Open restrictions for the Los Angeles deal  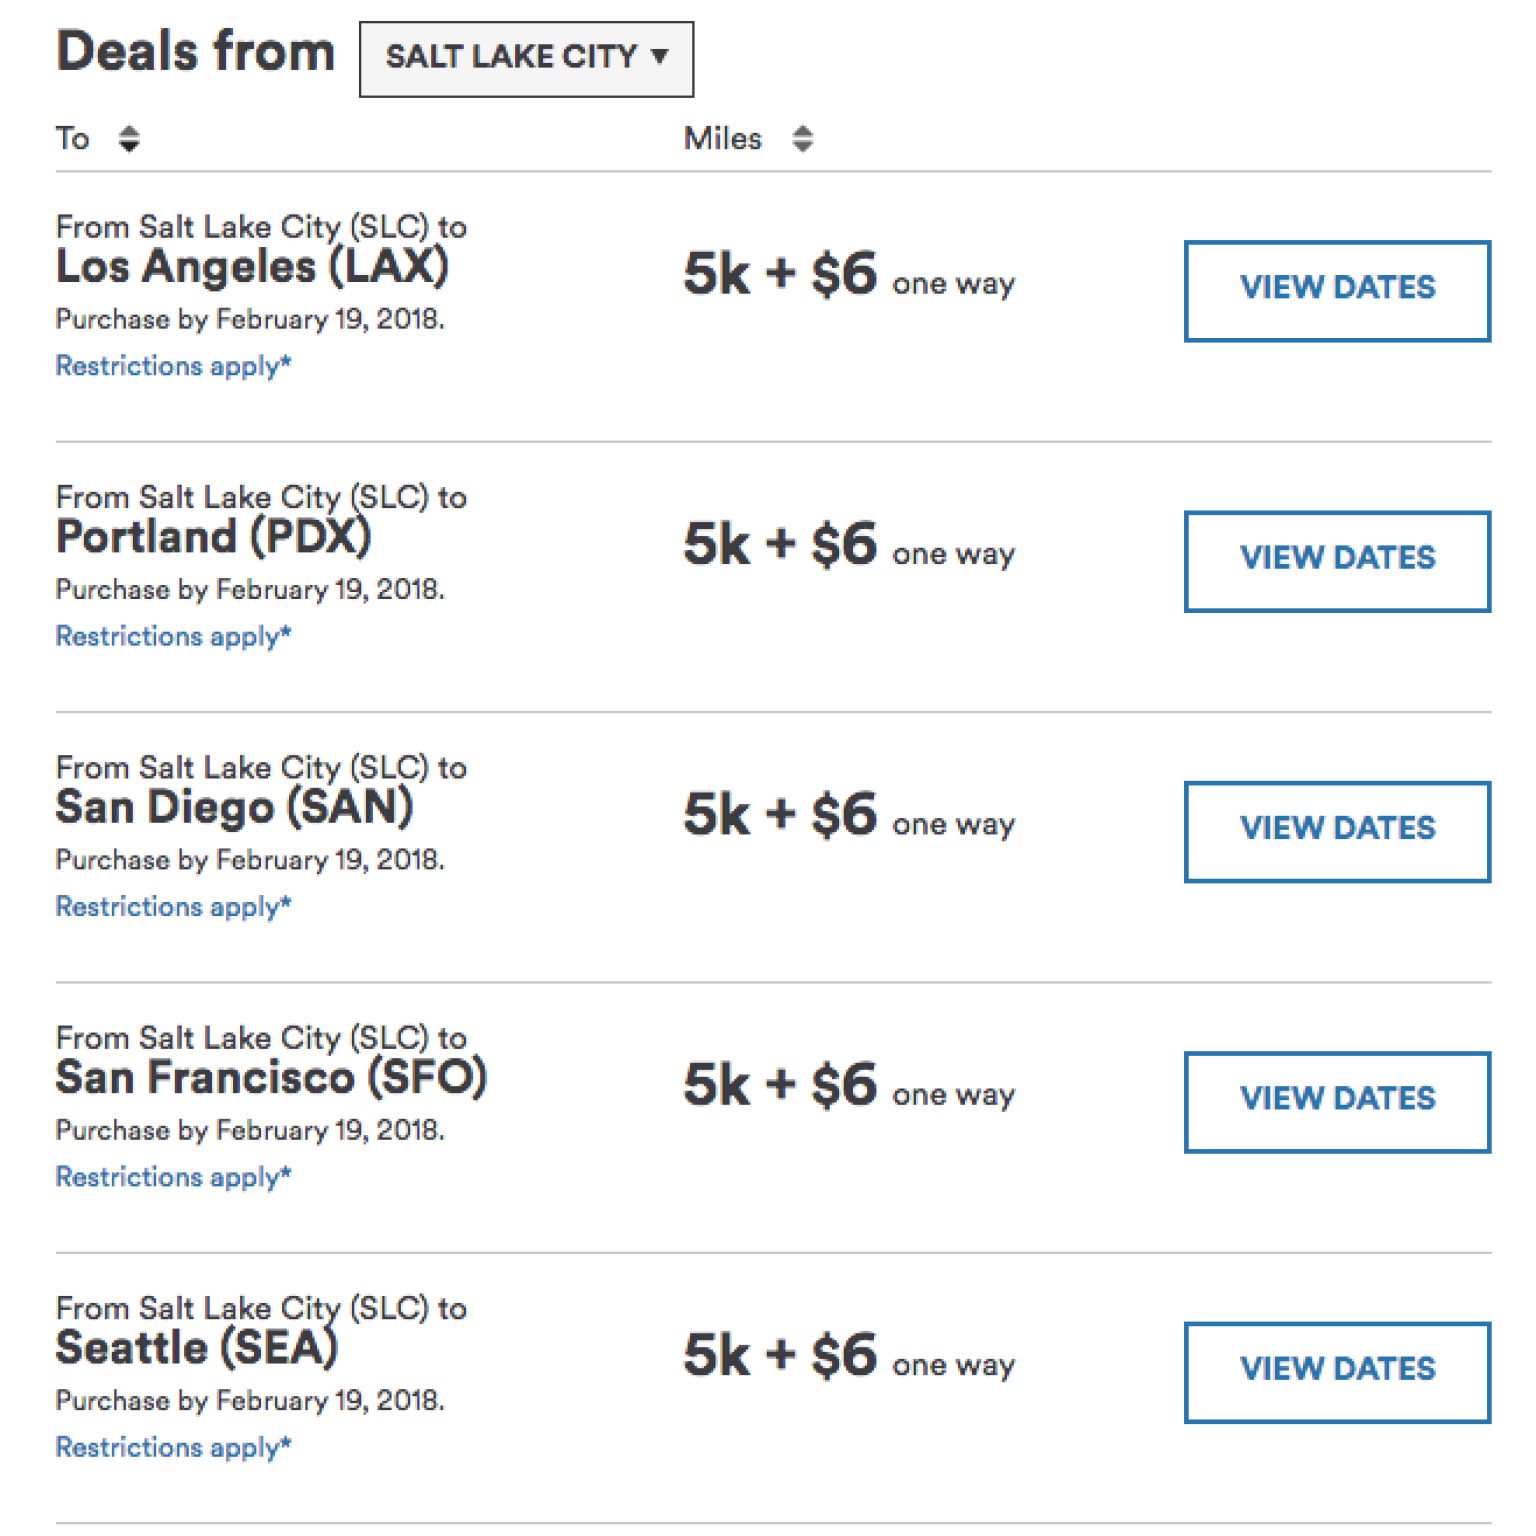[x=172, y=366]
